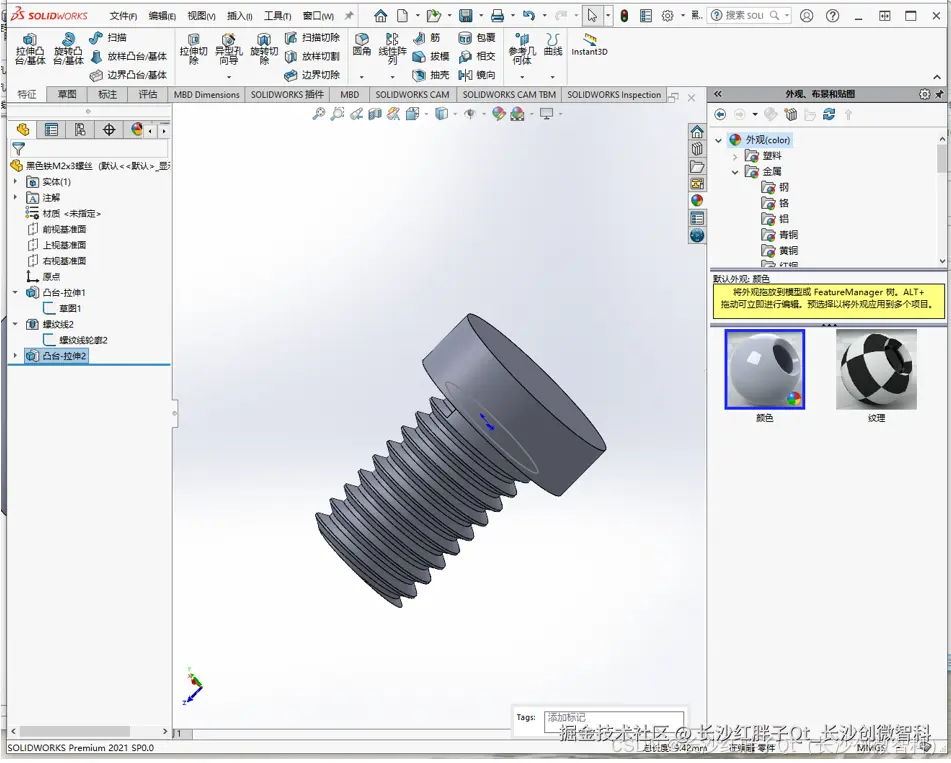The image size is (951, 763).
Task: Select the 黄铜 brass appearance folder
Action: pos(789,251)
